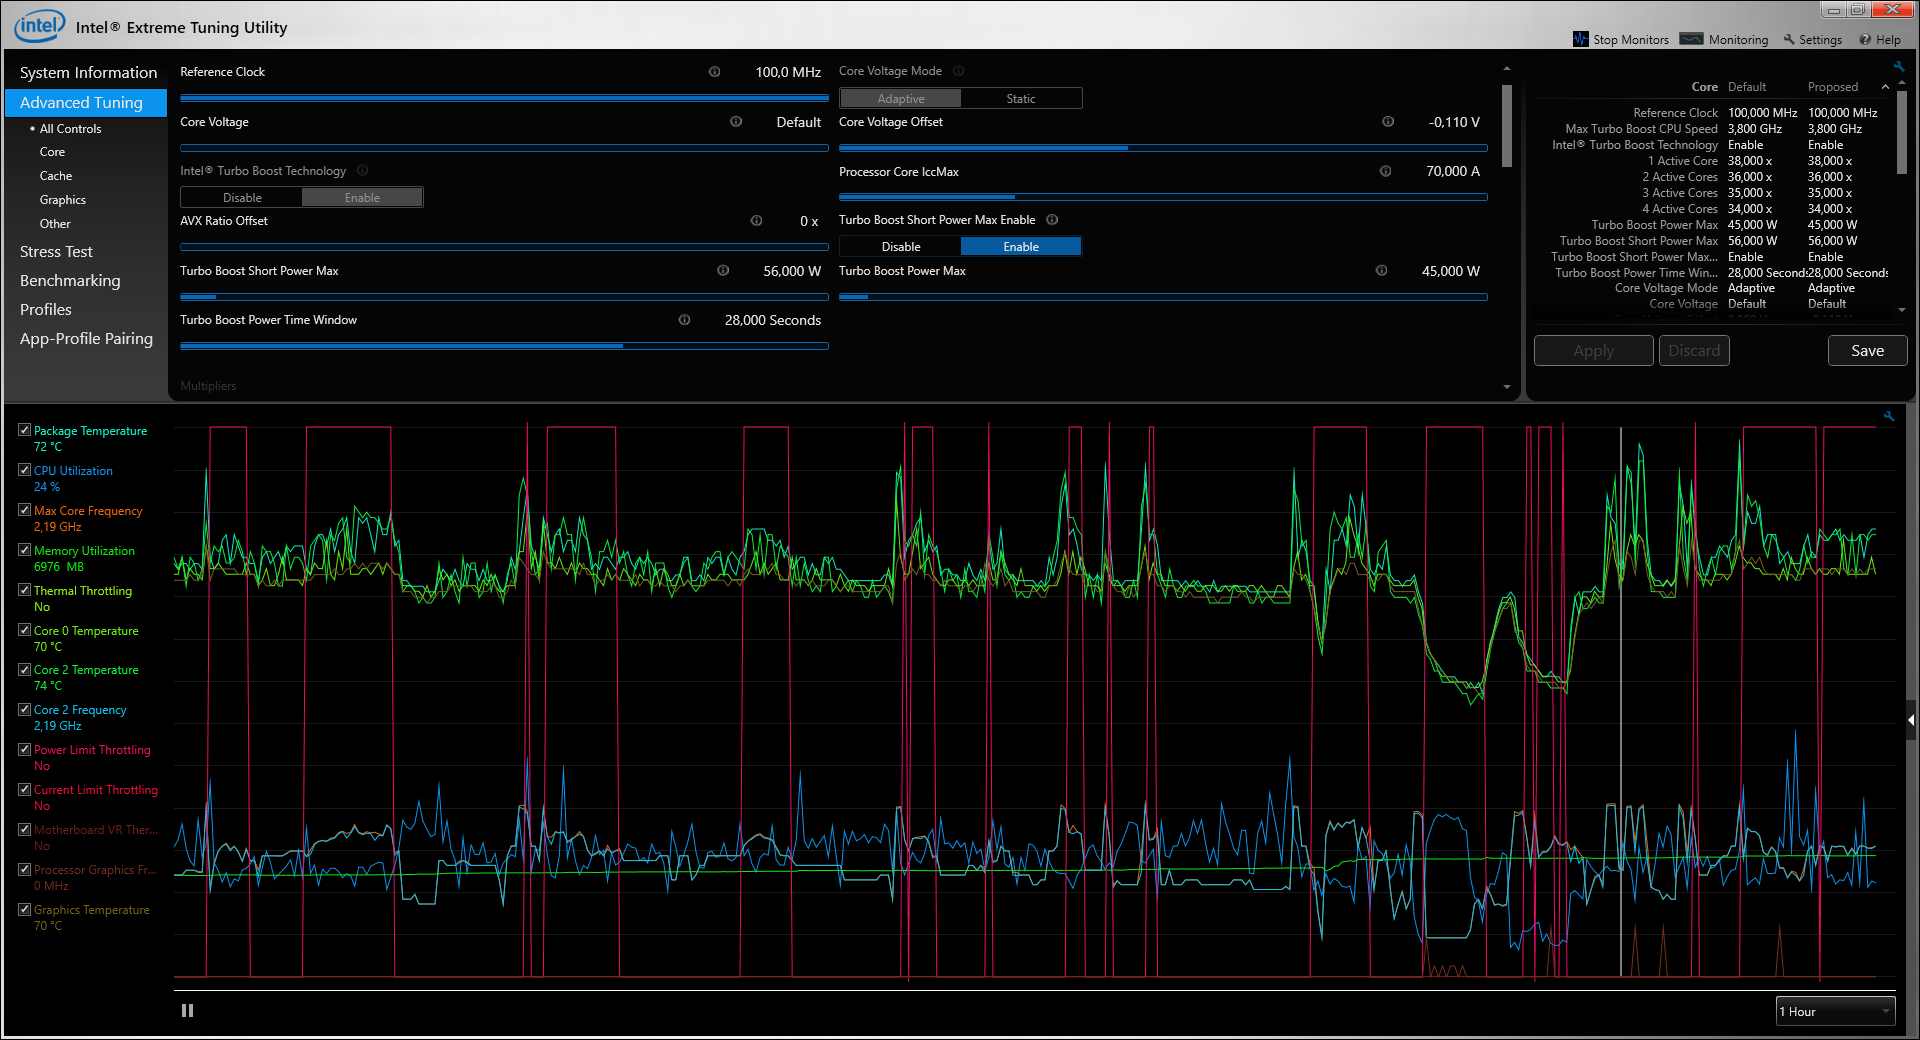The width and height of the screenshot is (1920, 1040).
Task: Open App-Profile Pairing section
Action: pos(86,339)
